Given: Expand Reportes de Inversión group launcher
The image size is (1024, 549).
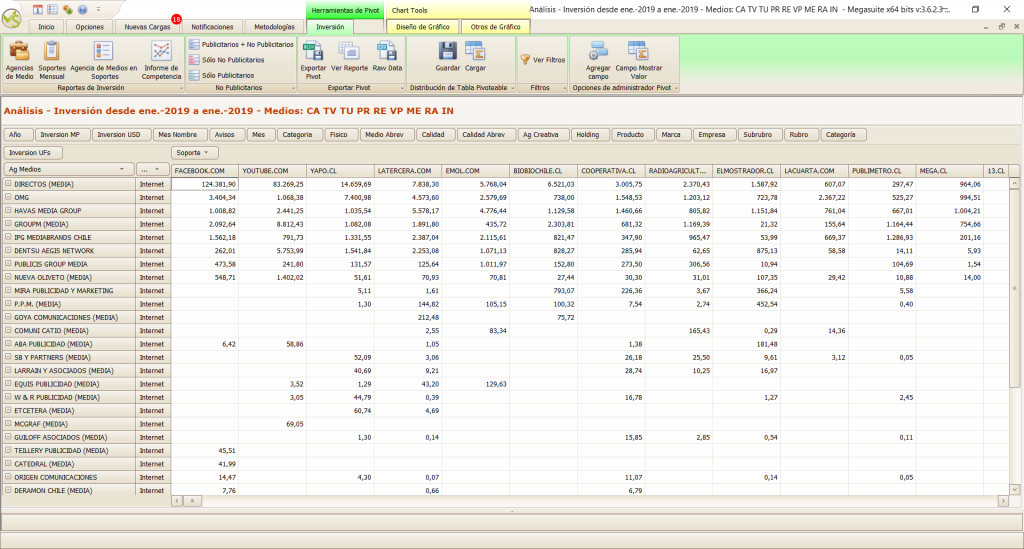Looking at the screenshot, I should pos(181,87).
